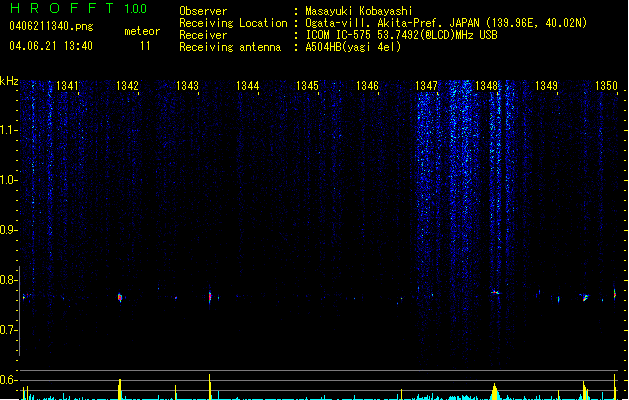Click the 0.9 kHz axis label
This screenshot has width=629, height=400.
7,230
